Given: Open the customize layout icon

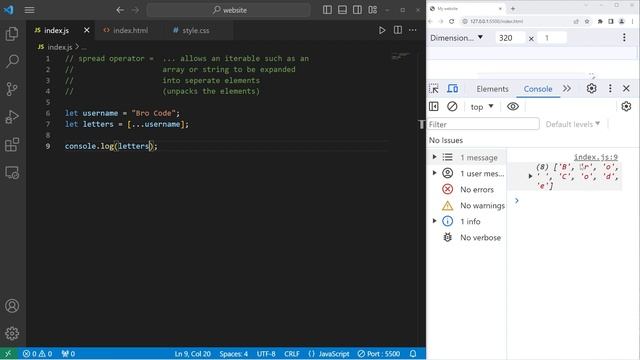Looking at the screenshot, I should pyautogui.click(x=373, y=10).
